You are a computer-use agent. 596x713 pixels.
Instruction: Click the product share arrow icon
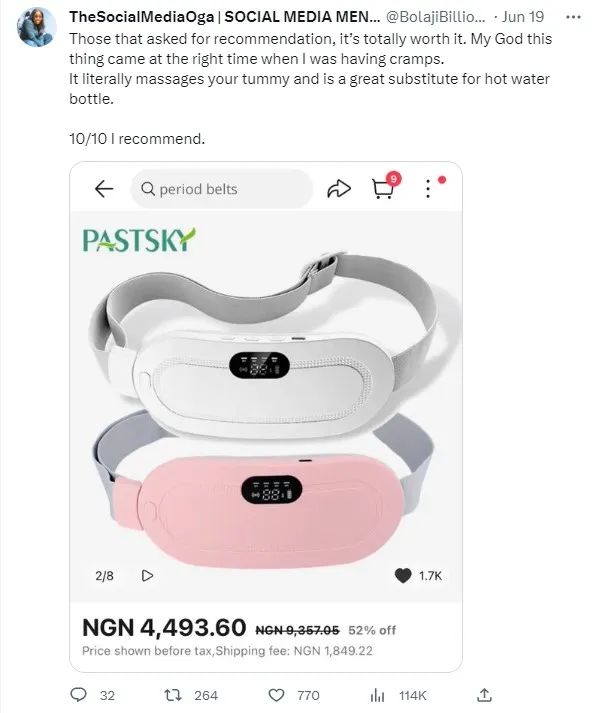(339, 189)
